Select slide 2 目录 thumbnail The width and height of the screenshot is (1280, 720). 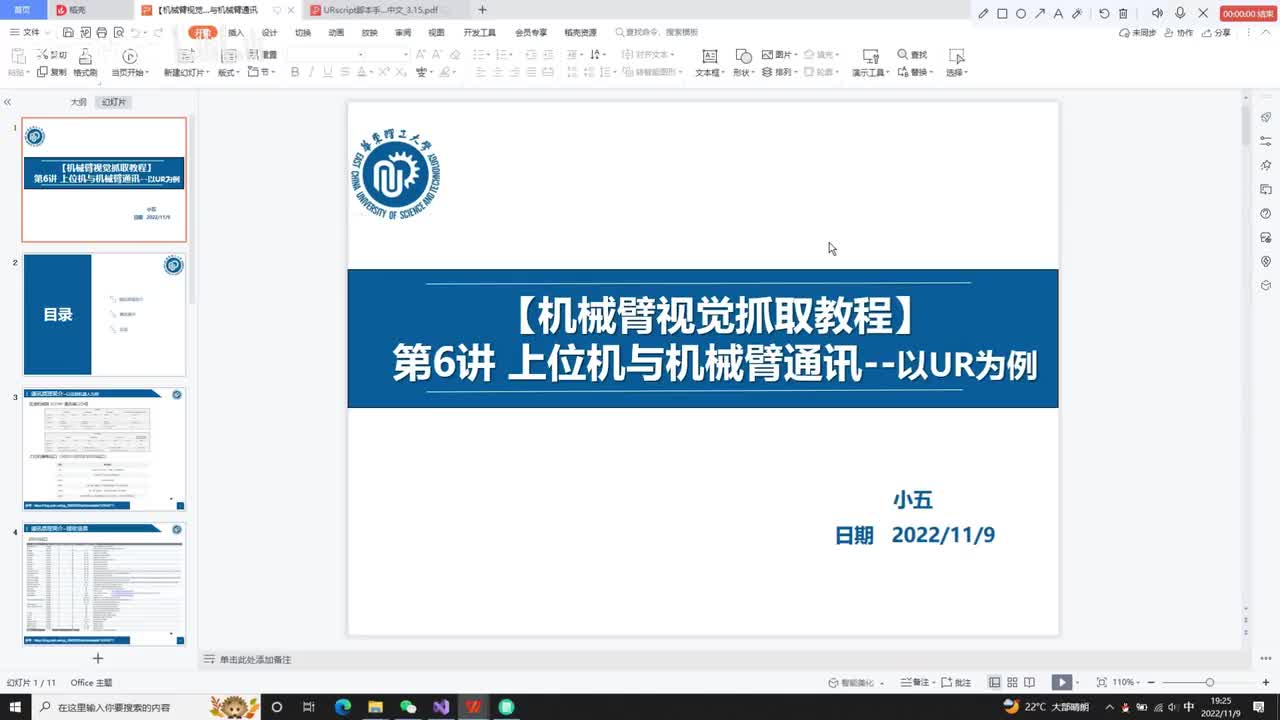[x=104, y=314]
